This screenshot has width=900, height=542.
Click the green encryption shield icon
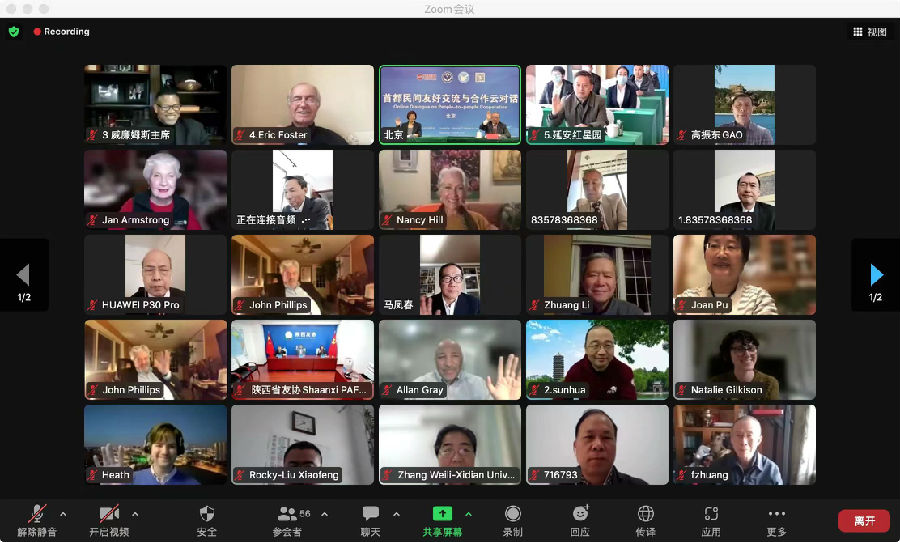[x=14, y=32]
